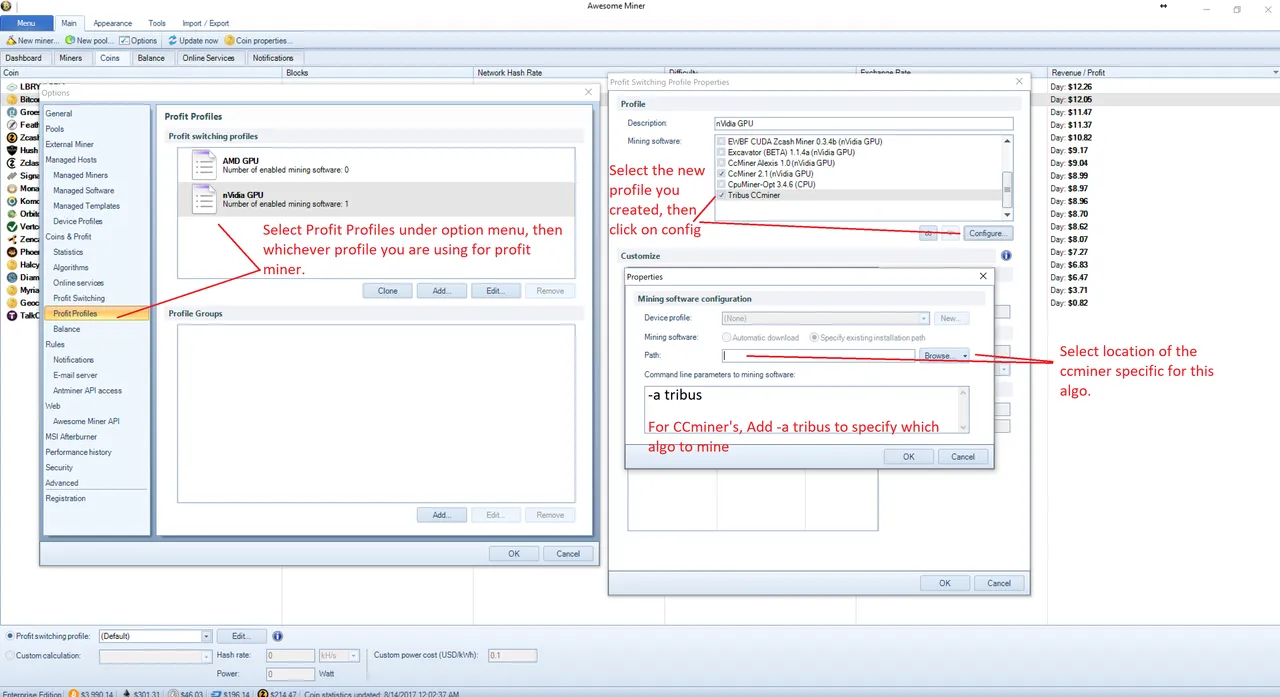Enable CcMiner Alexis 1.0 checkbox
Screen dimensions: 1280x697
click(x=722, y=163)
